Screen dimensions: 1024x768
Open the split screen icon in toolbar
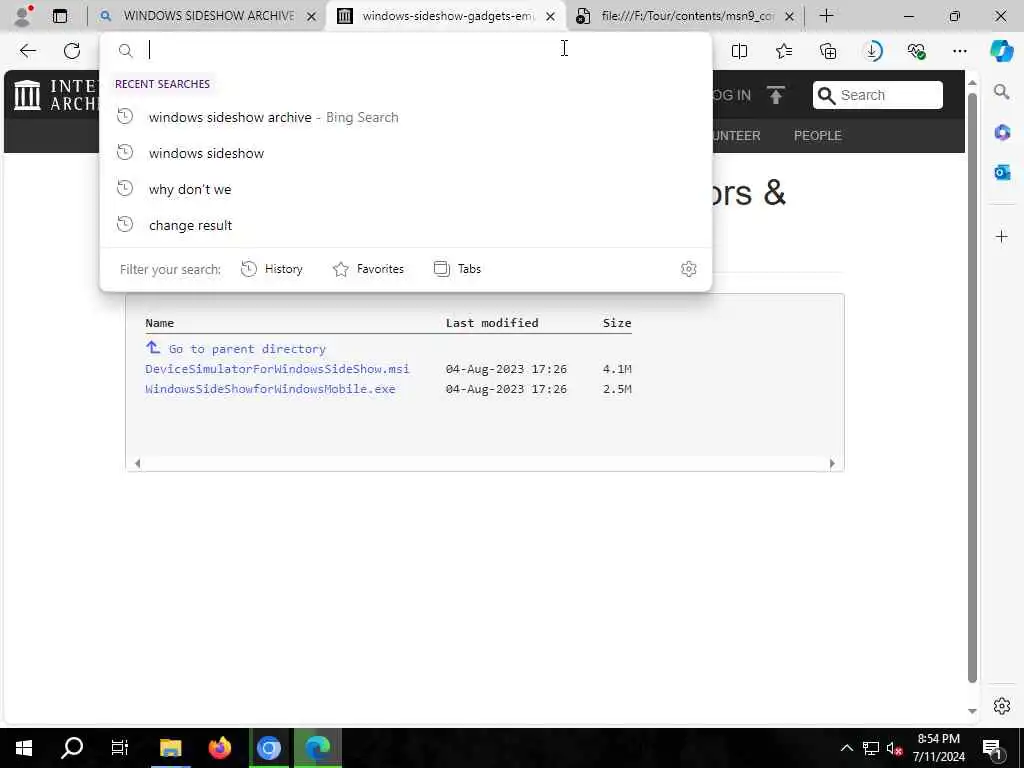(739, 50)
